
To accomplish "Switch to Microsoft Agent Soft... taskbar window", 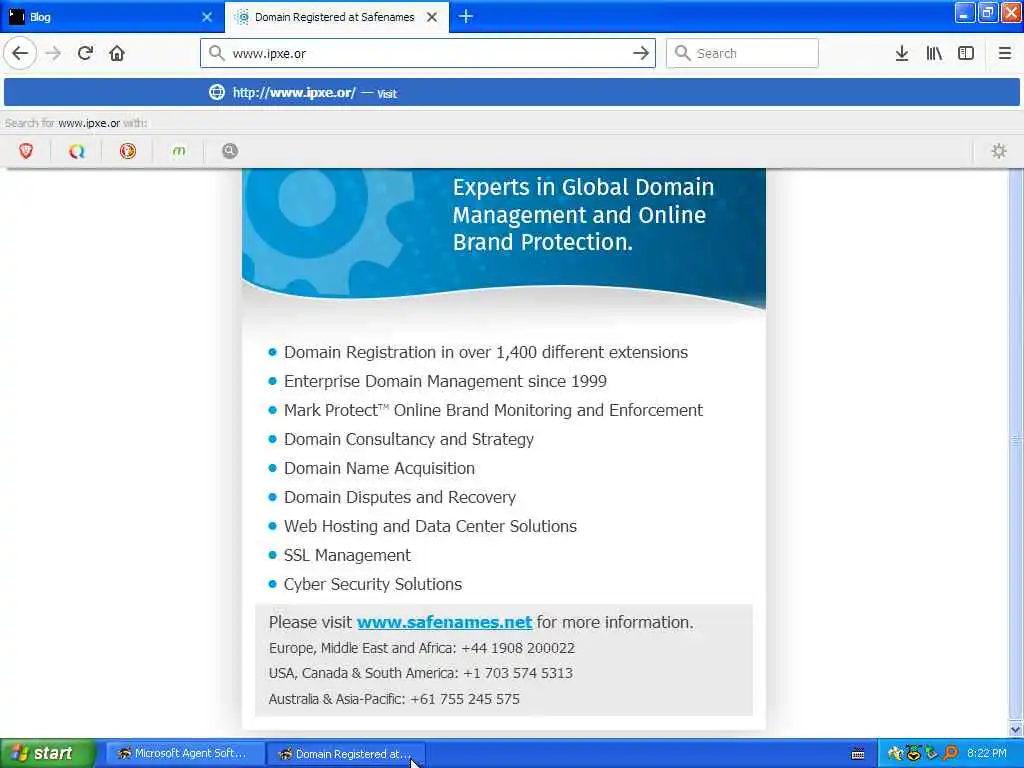I will [185, 754].
